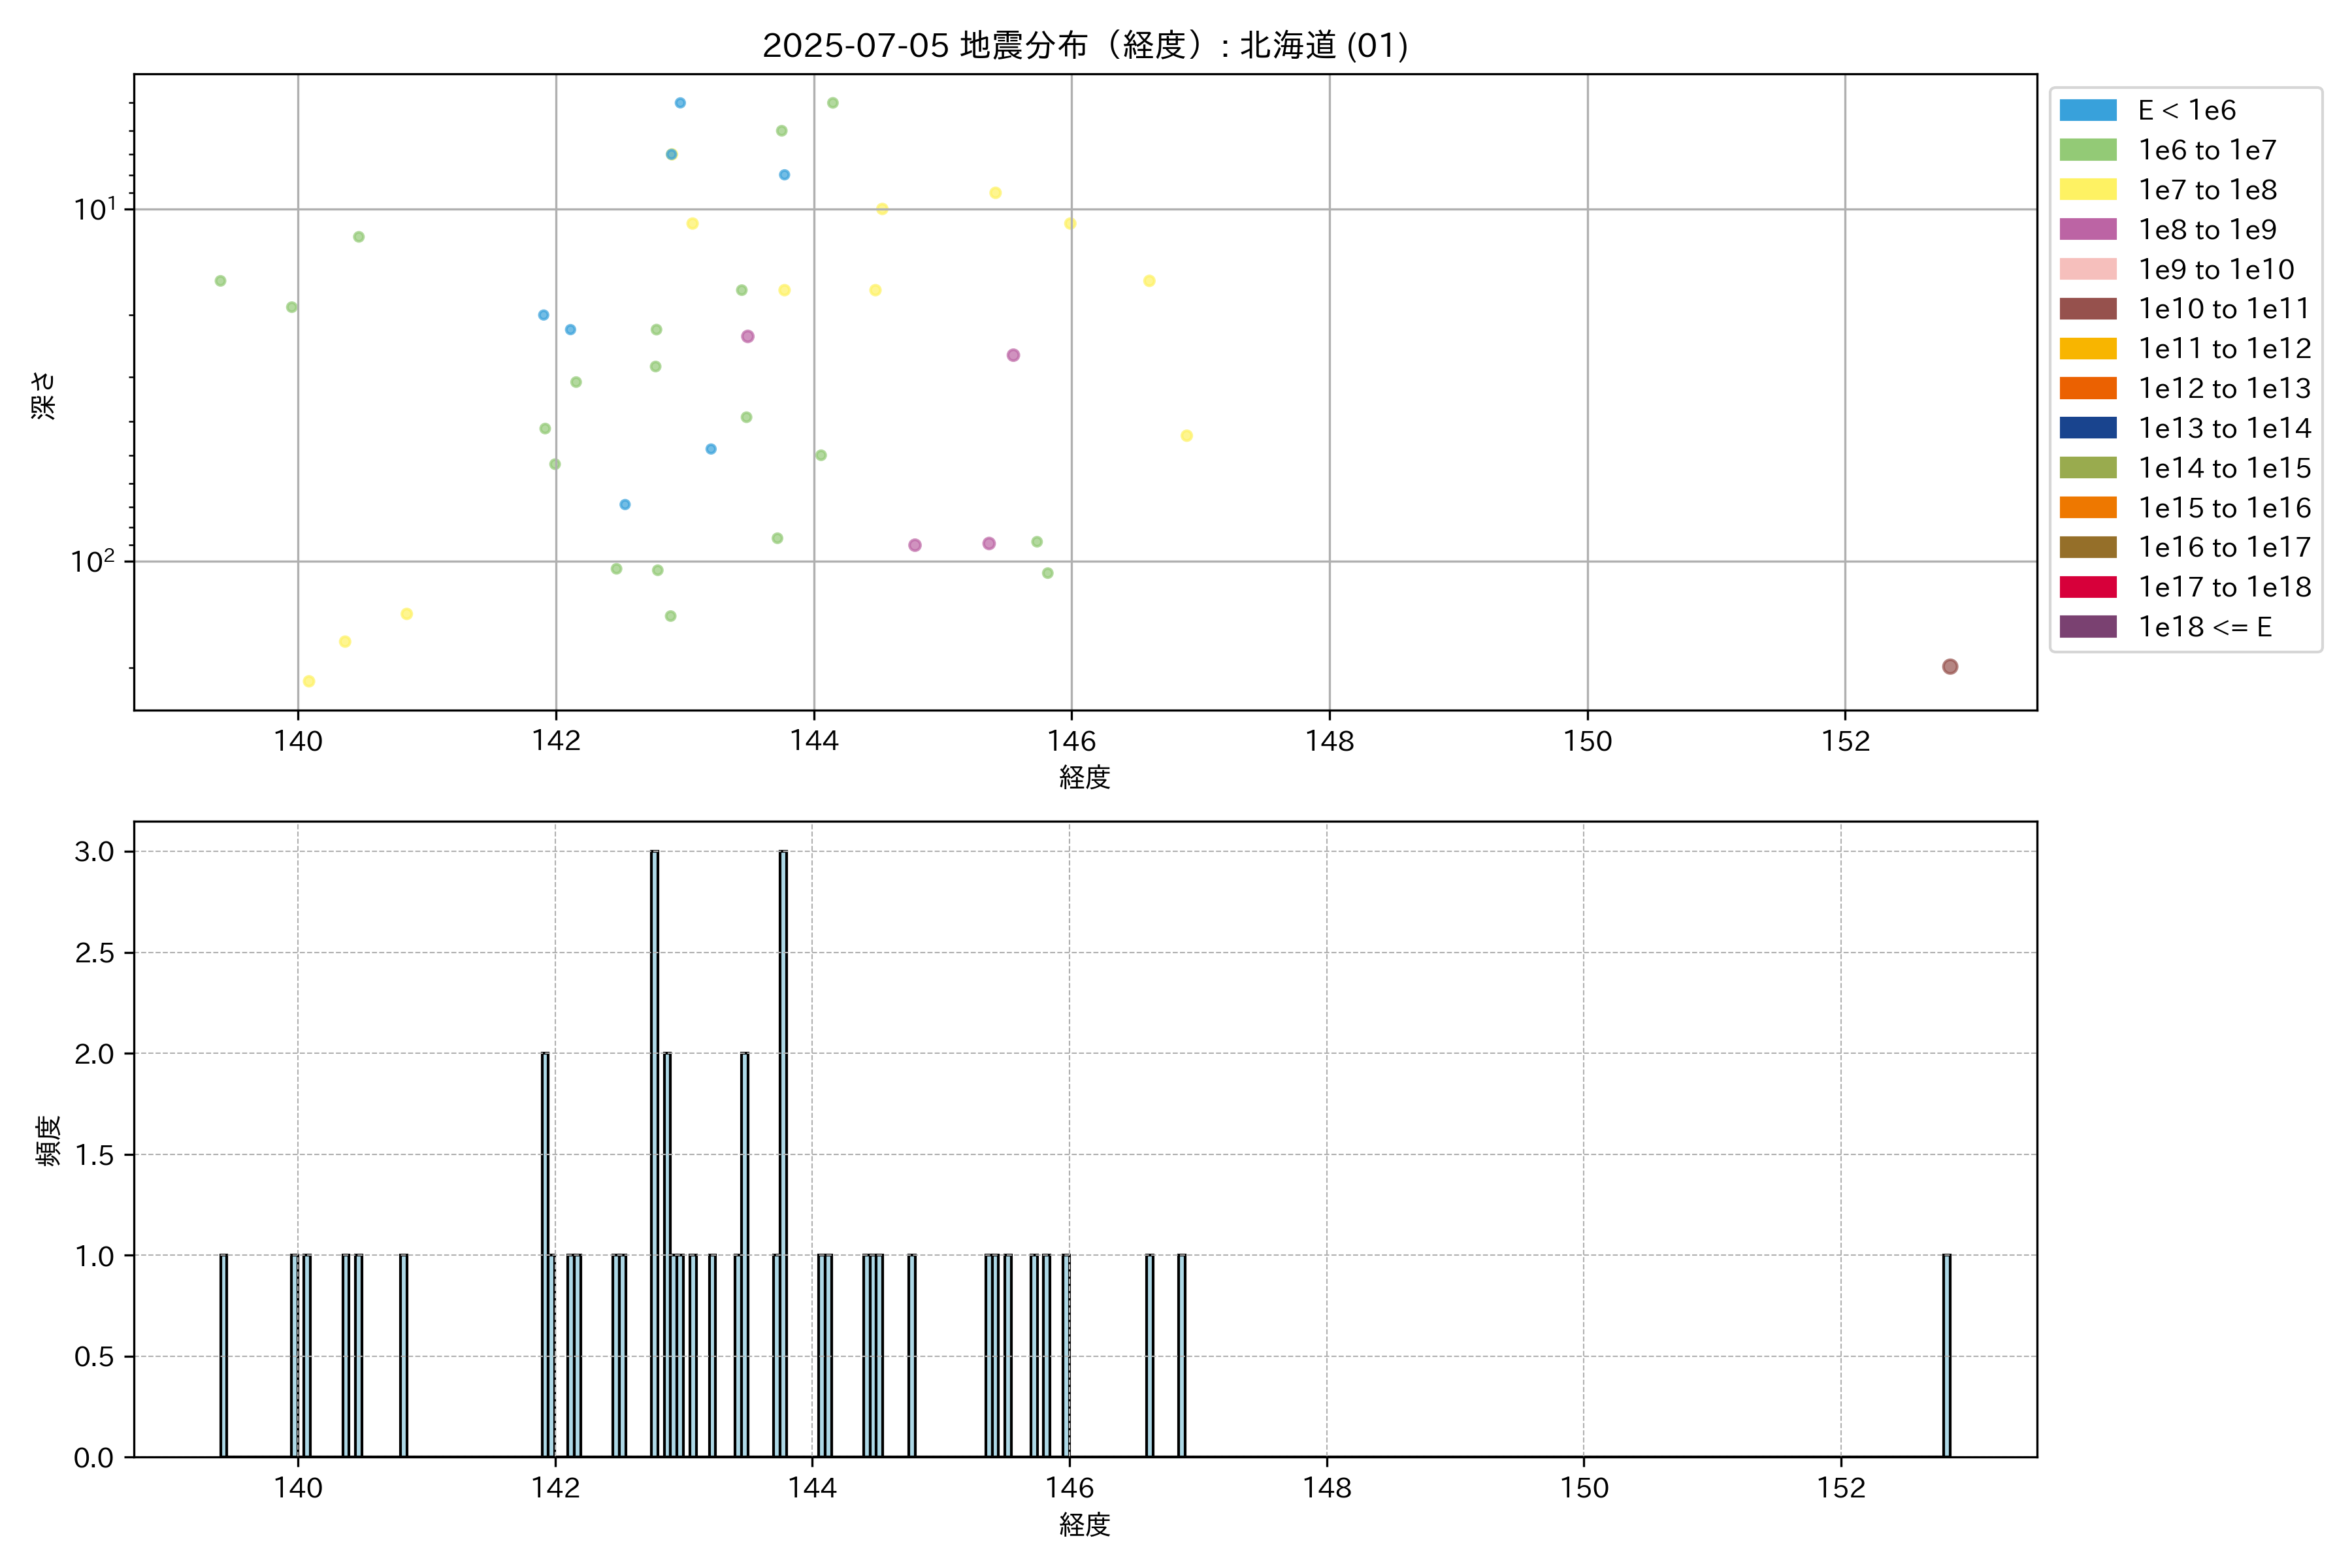
Task: Click the 頻度 y-axis label
Action: [x=47, y=1140]
